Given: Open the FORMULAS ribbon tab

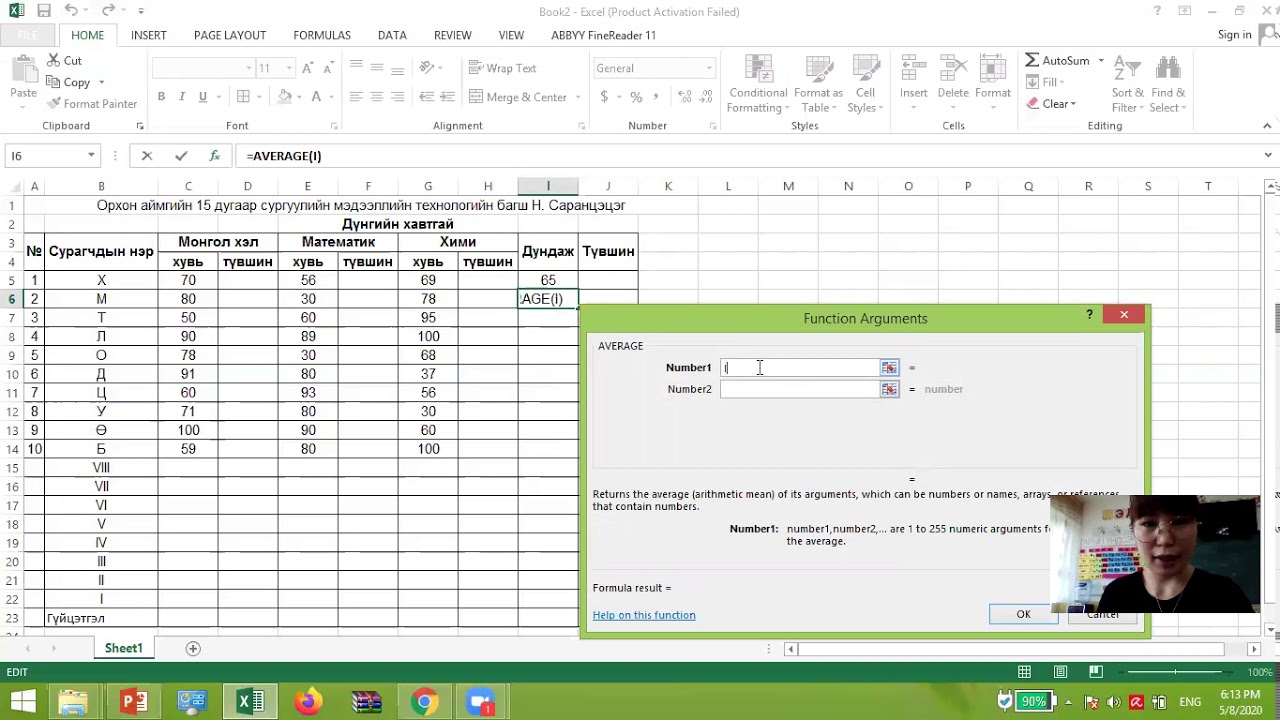Looking at the screenshot, I should pyautogui.click(x=322, y=35).
